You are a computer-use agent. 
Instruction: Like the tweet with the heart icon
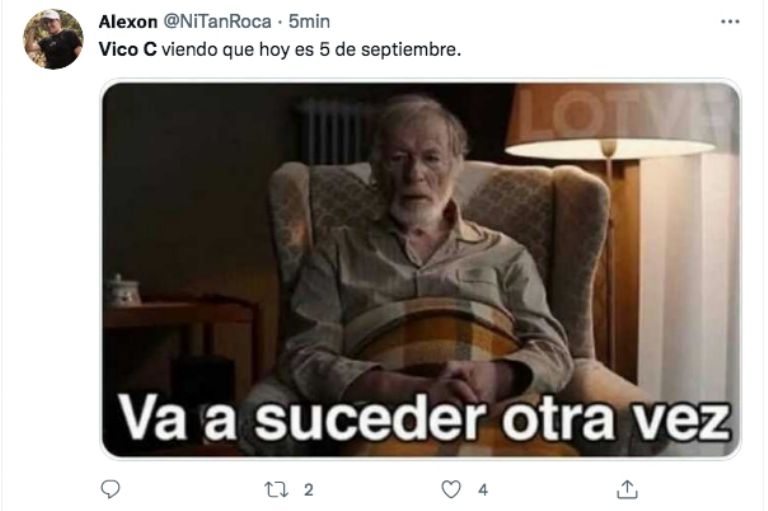pos(451,489)
